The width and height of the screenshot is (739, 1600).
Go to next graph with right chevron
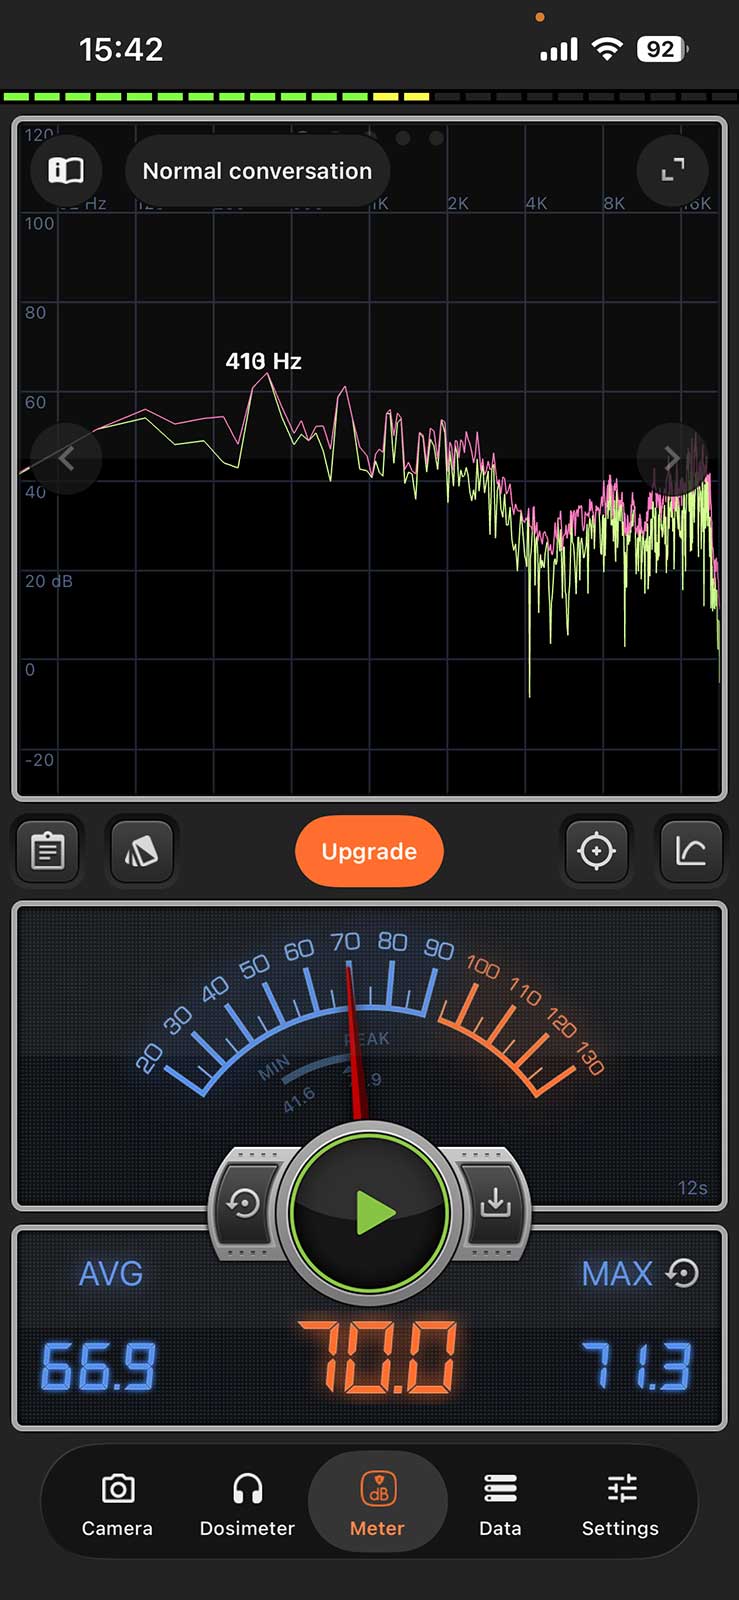(672, 458)
